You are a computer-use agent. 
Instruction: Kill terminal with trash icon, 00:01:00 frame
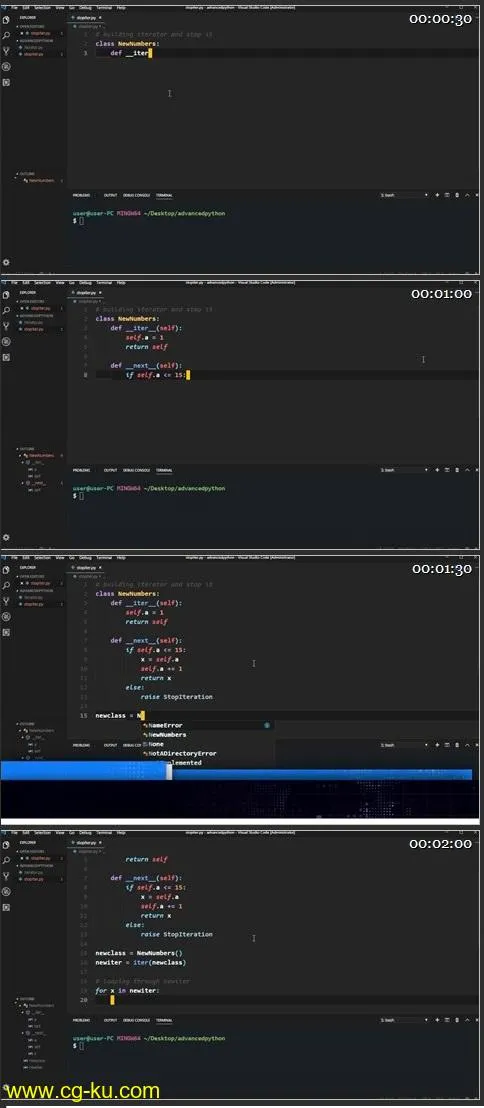pyautogui.click(x=456, y=469)
